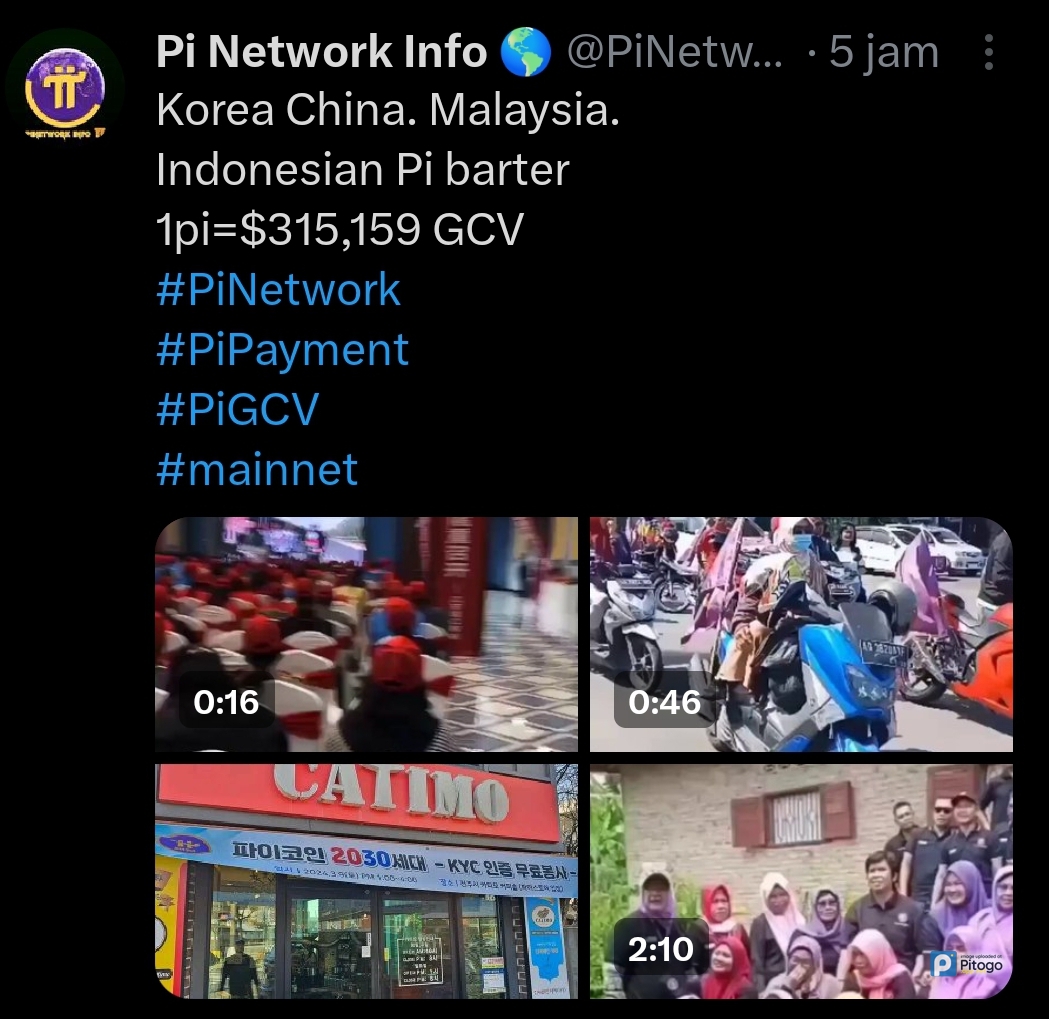Screen dimensions: 1049x1019
Task: Open the @PiNetw... handle link
Action: point(674,52)
